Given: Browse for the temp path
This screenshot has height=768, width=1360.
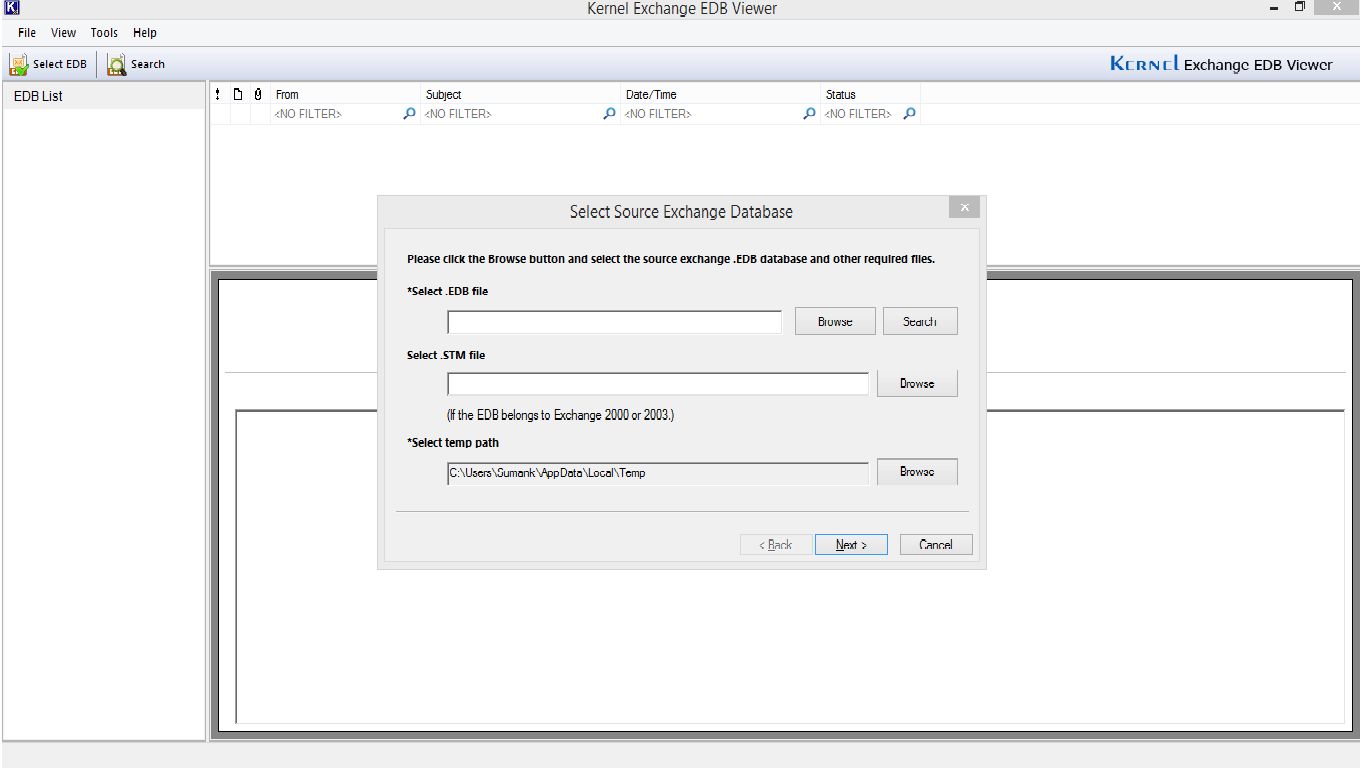Looking at the screenshot, I should (917, 472).
